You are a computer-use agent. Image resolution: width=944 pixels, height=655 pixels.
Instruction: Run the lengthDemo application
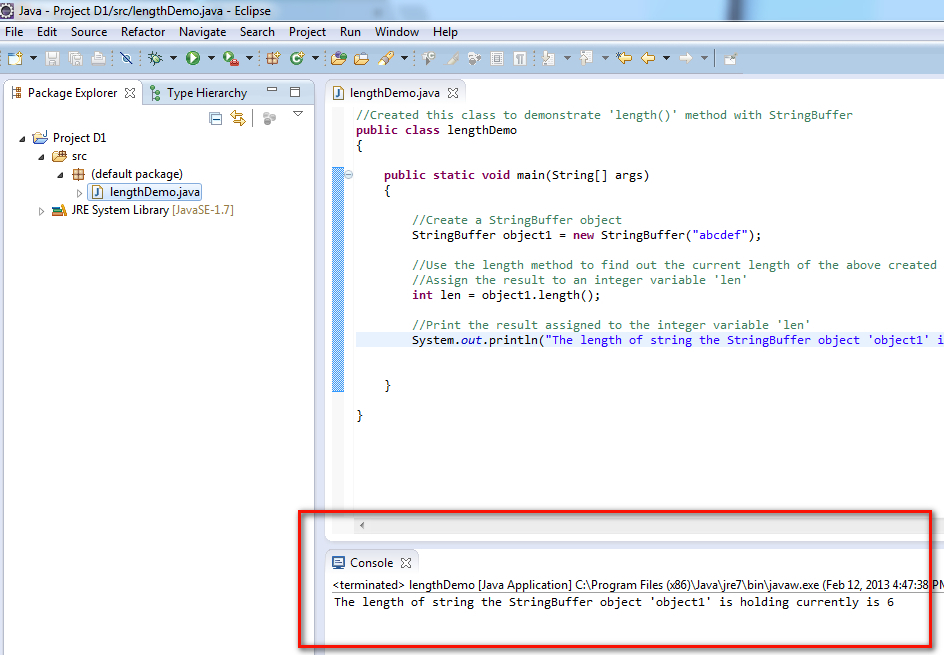point(195,58)
